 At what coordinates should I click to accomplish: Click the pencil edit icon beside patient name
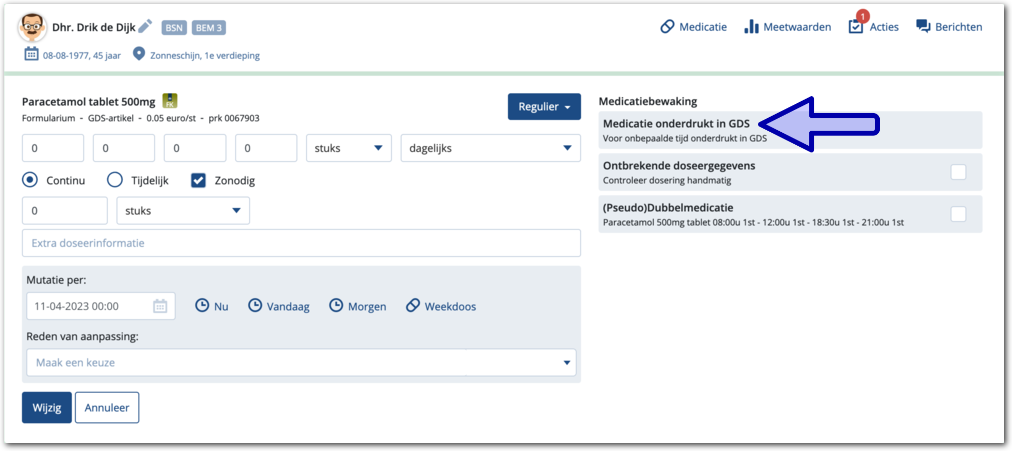(x=145, y=26)
